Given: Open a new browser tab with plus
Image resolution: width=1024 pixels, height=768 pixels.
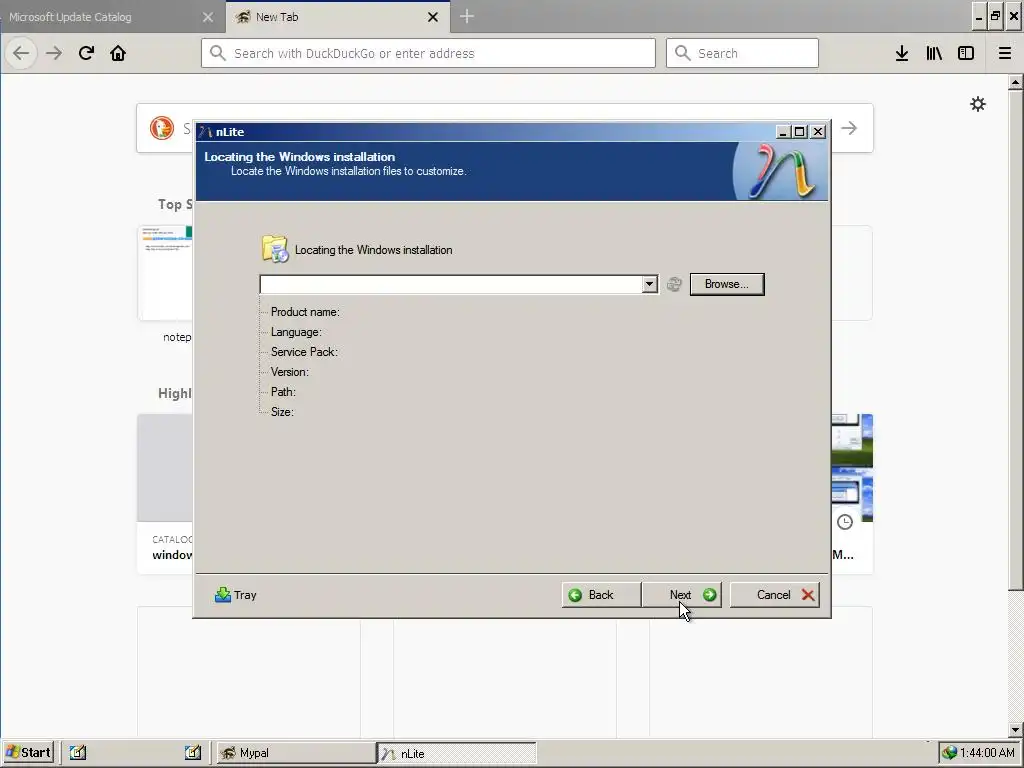Looking at the screenshot, I should (x=466, y=16).
